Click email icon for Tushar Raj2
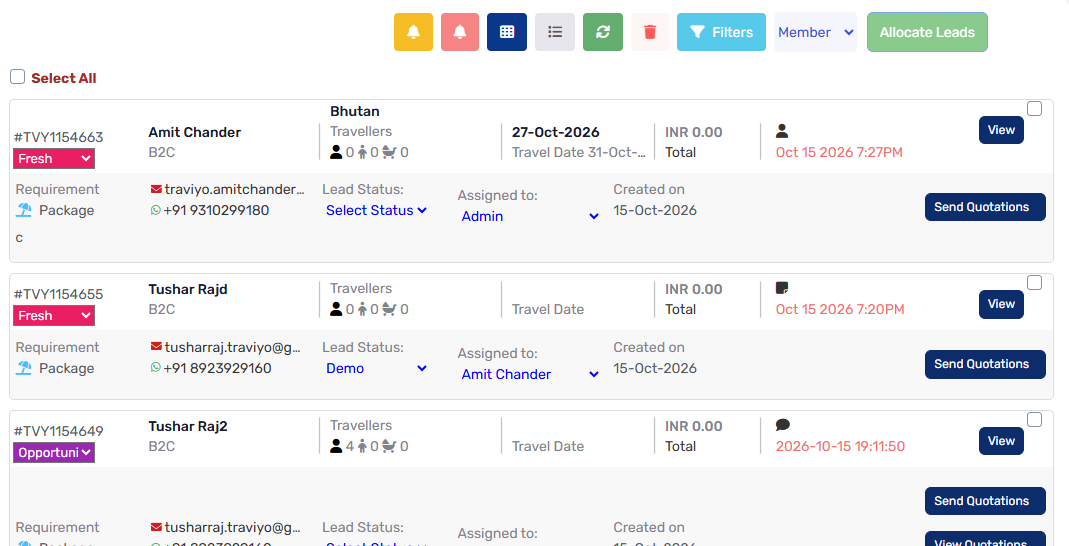This screenshot has height=546, width=1069. (x=156, y=527)
